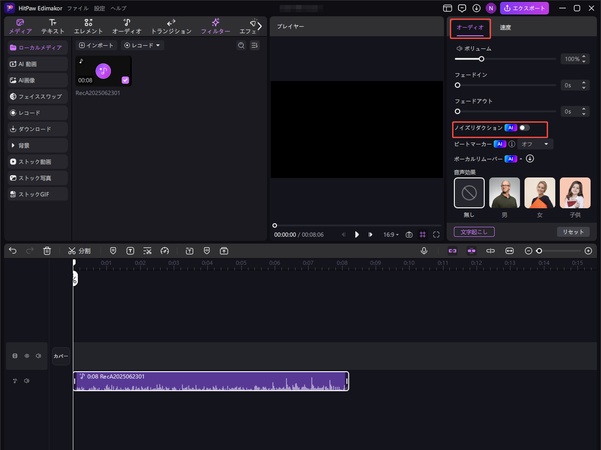Open the 16:9 aspect ratio dropdown
The image size is (601, 450).
click(391, 235)
